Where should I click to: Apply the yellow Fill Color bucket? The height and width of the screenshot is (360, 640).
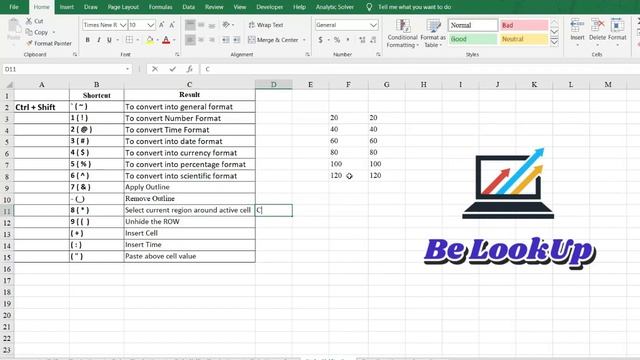pyautogui.click(x=150, y=40)
